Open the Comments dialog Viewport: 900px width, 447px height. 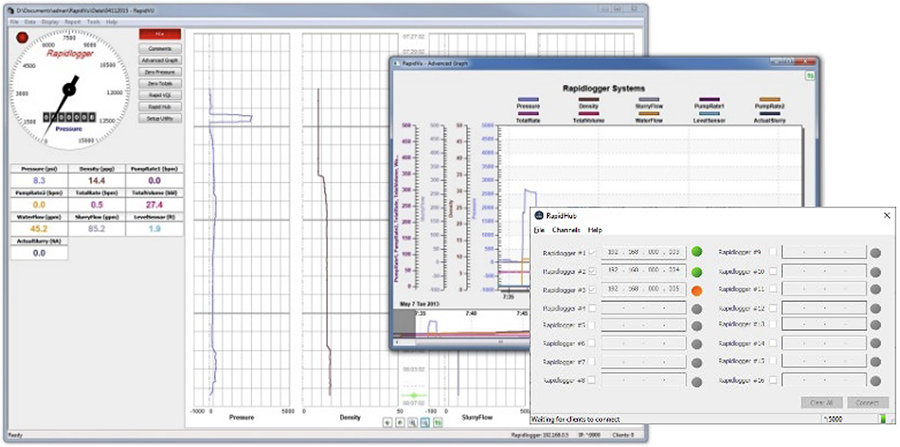[x=160, y=49]
